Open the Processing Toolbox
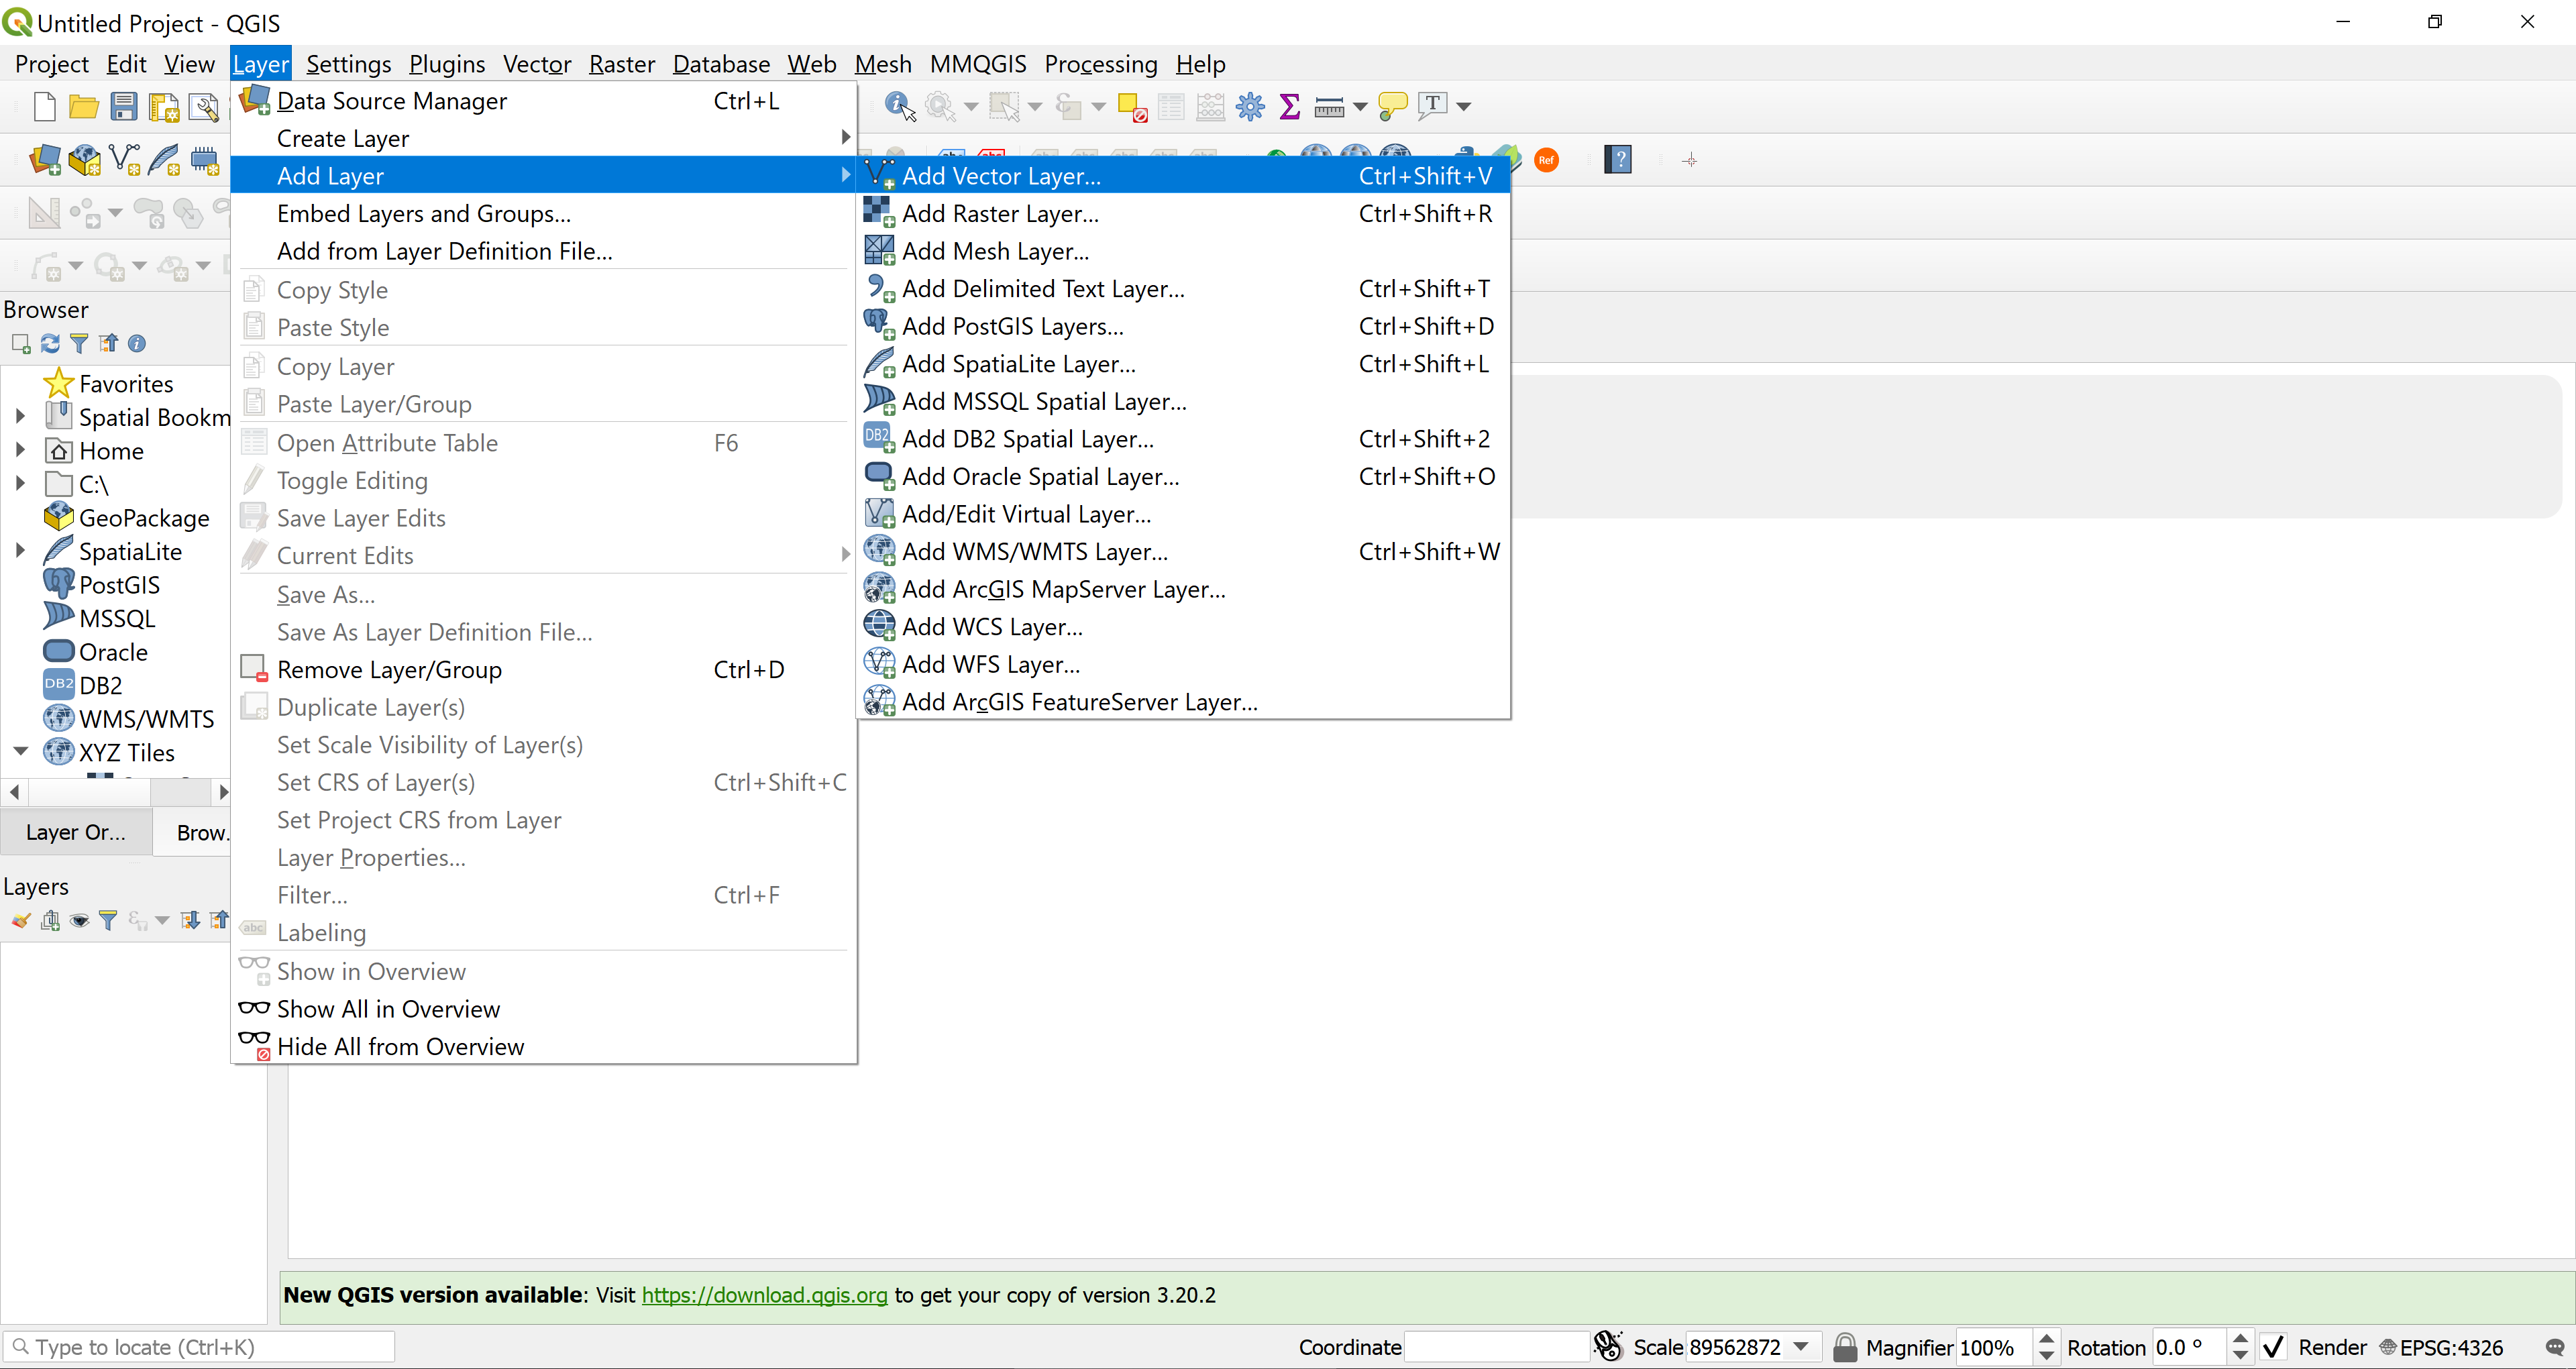Screen dimensions: 2576x1369 click(x=1249, y=106)
